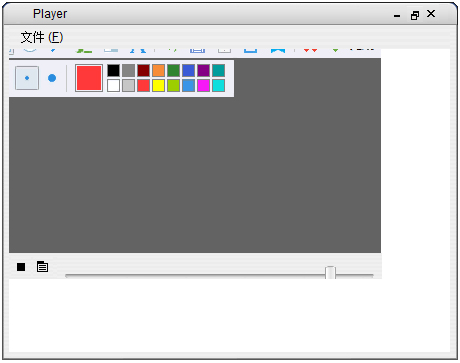
Task: Pick the light blue swatch in bottom row
Action: 189,85
